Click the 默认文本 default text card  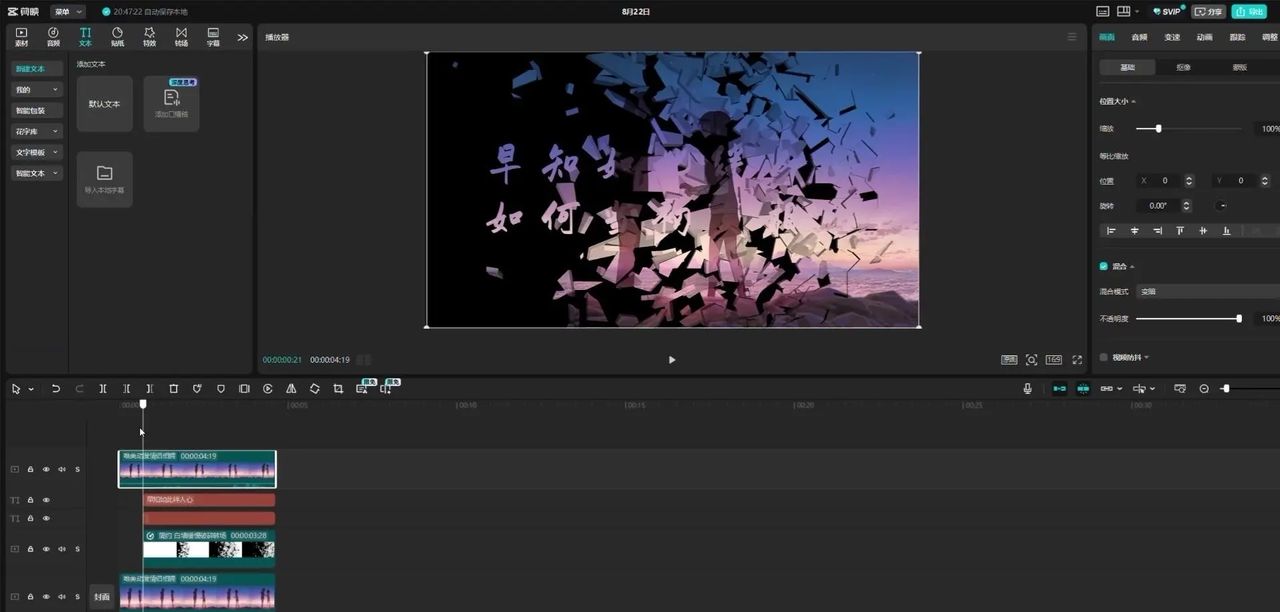[x=105, y=104]
